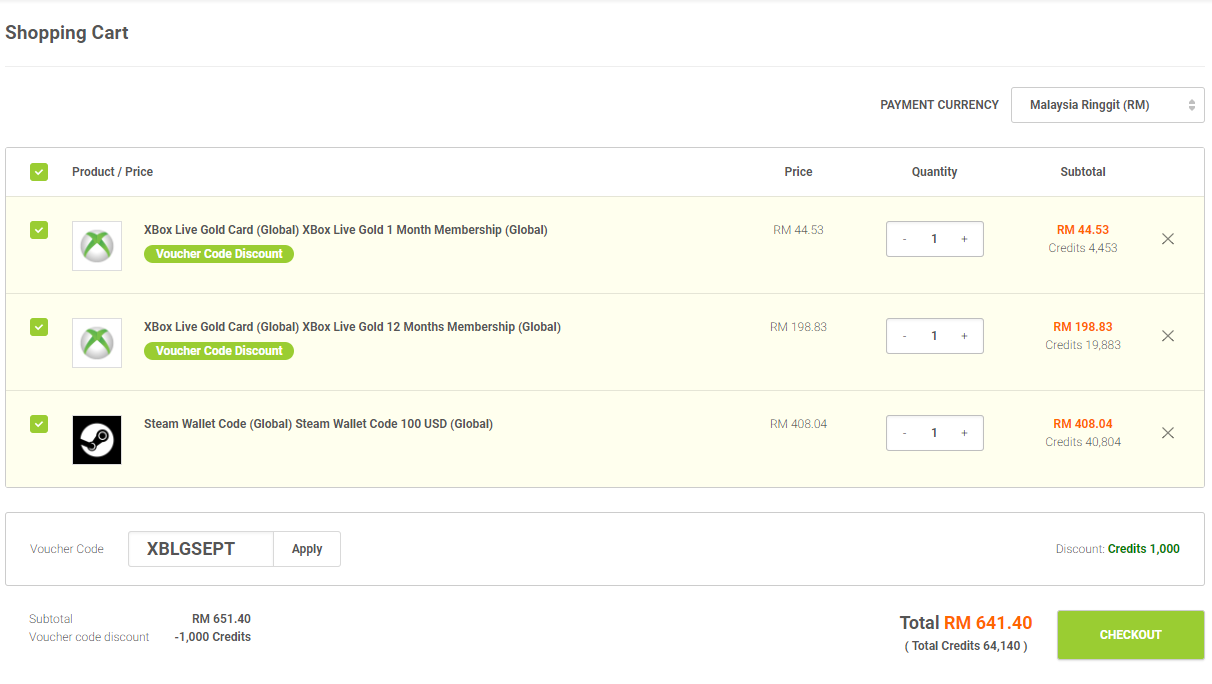This screenshot has height=684, width=1212.
Task: Click the Subtotal column header
Action: pyautogui.click(x=1083, y=172)
